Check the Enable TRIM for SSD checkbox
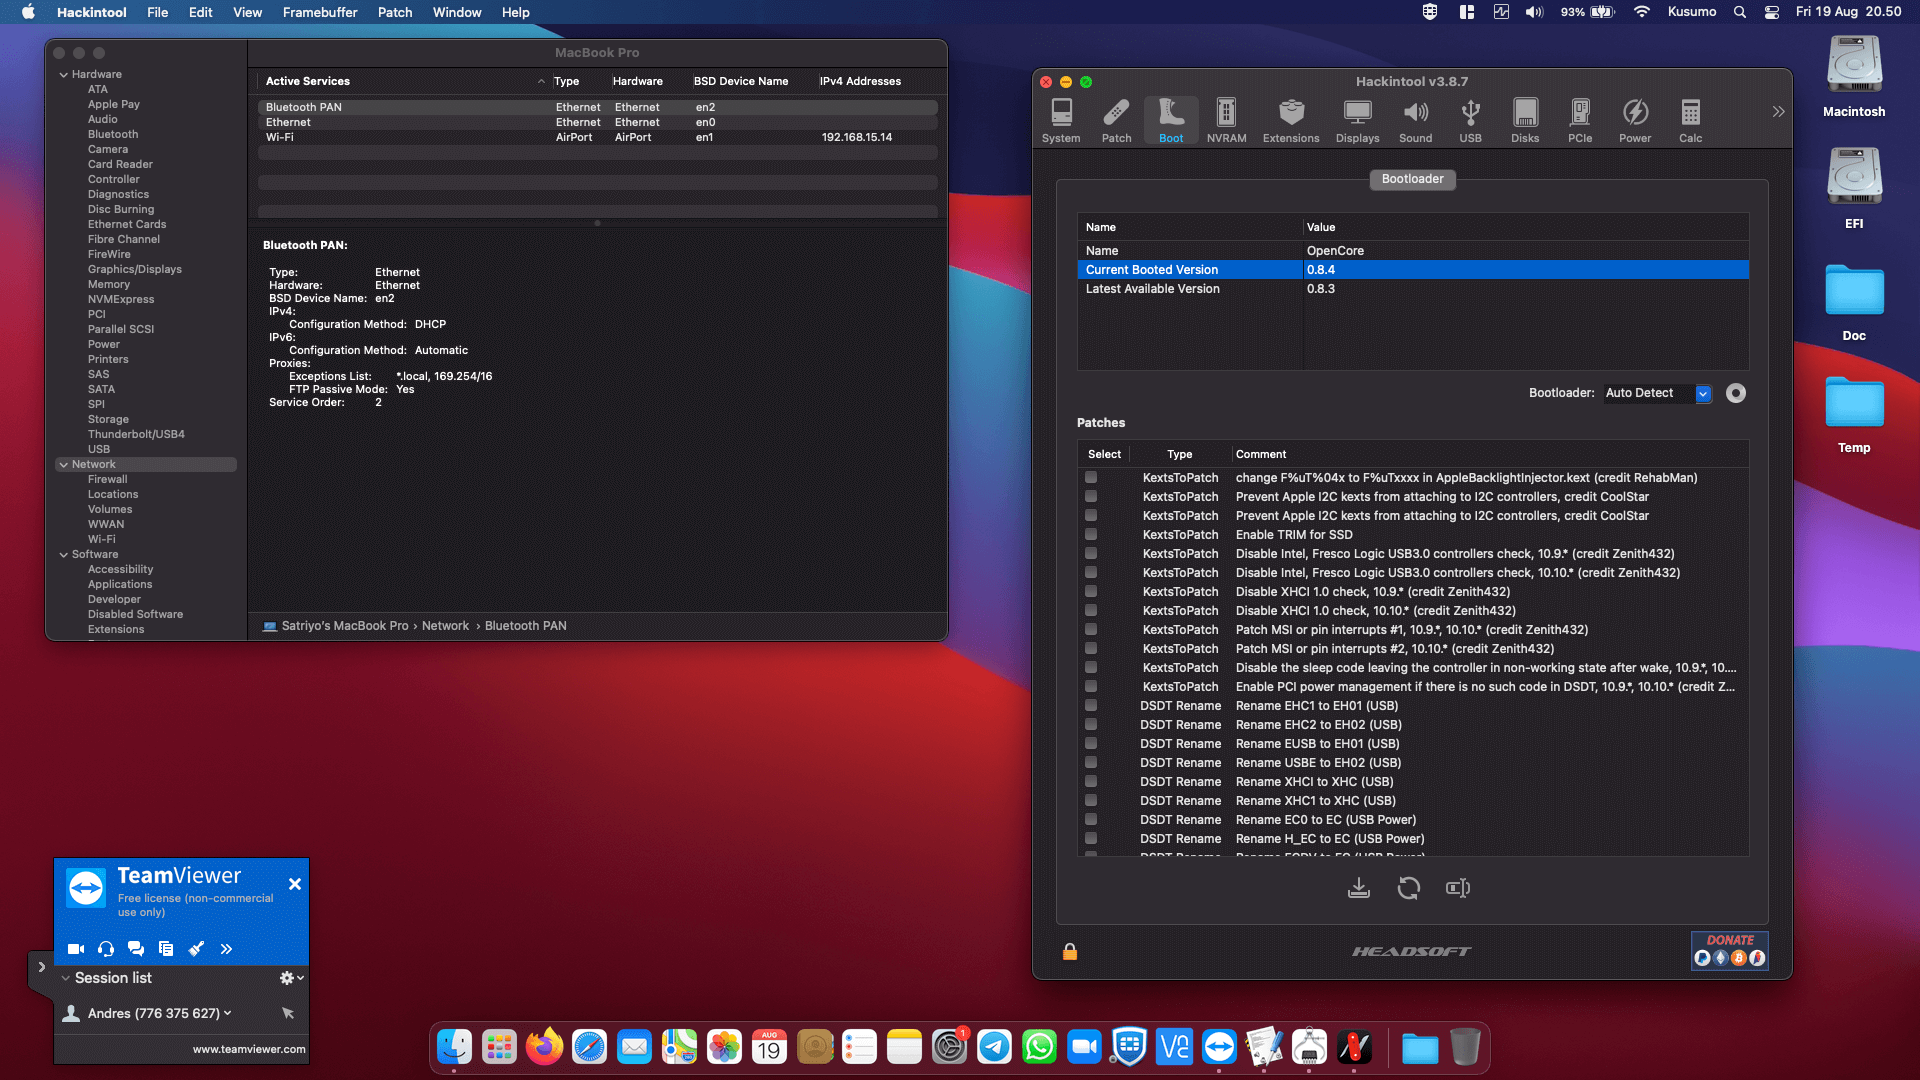Image resolution: width=1920 pixels, height=1080 pixels. pos(1091,535)
